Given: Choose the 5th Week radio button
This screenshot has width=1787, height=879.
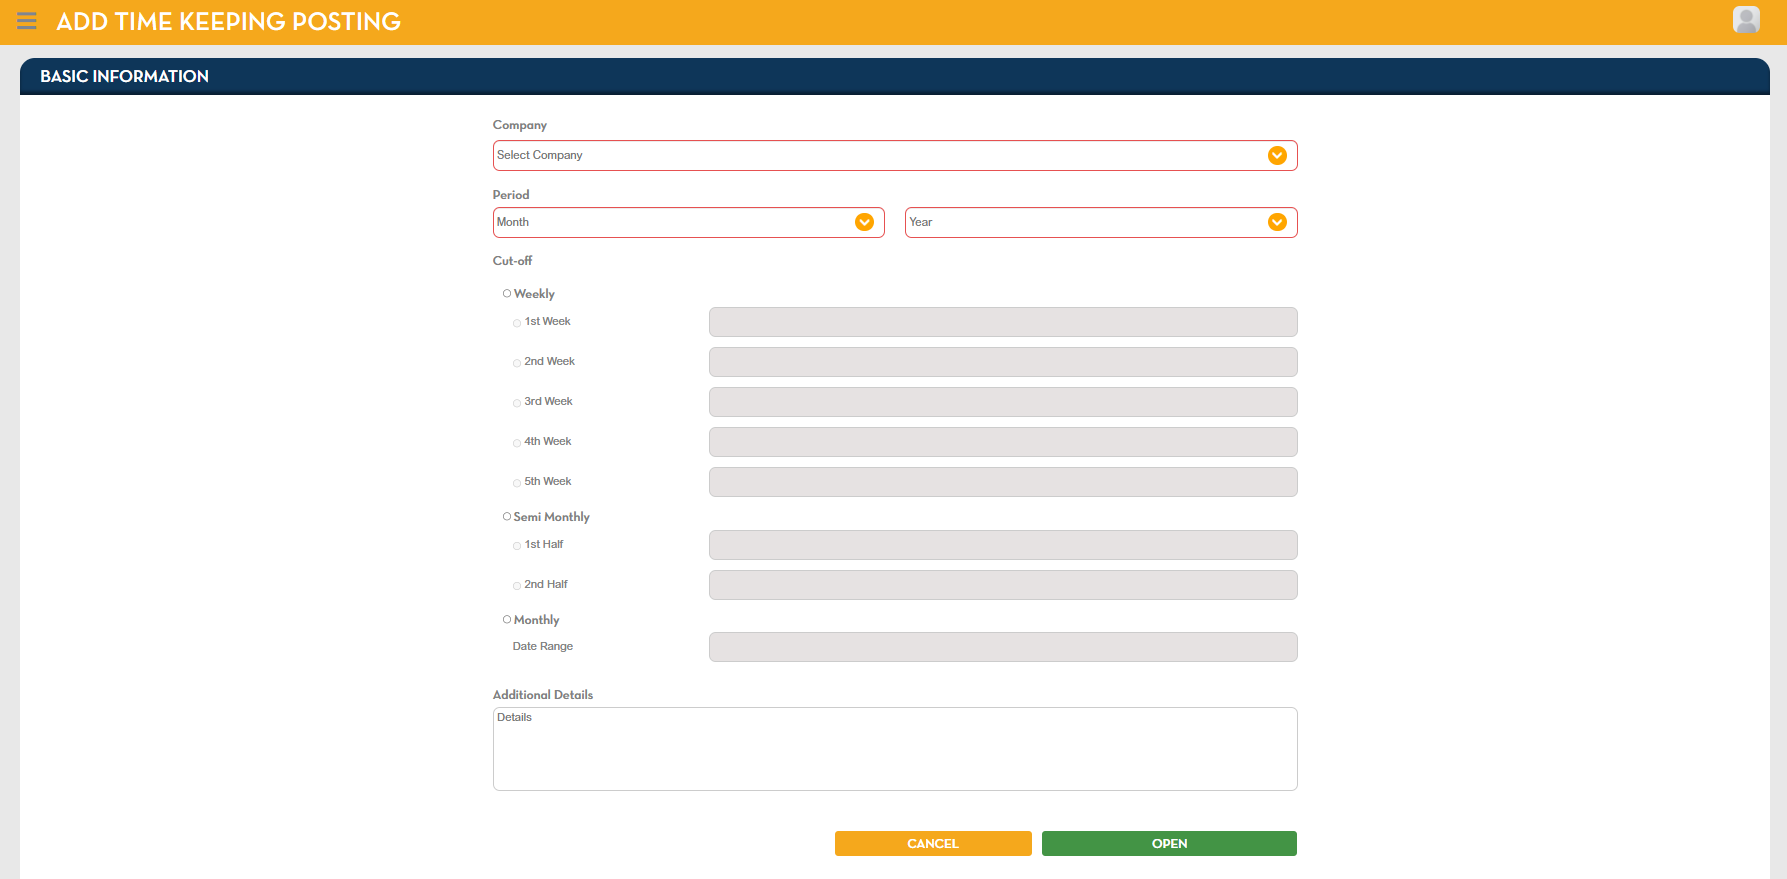Looking at the screenshot, I should (x=517, y=483).
